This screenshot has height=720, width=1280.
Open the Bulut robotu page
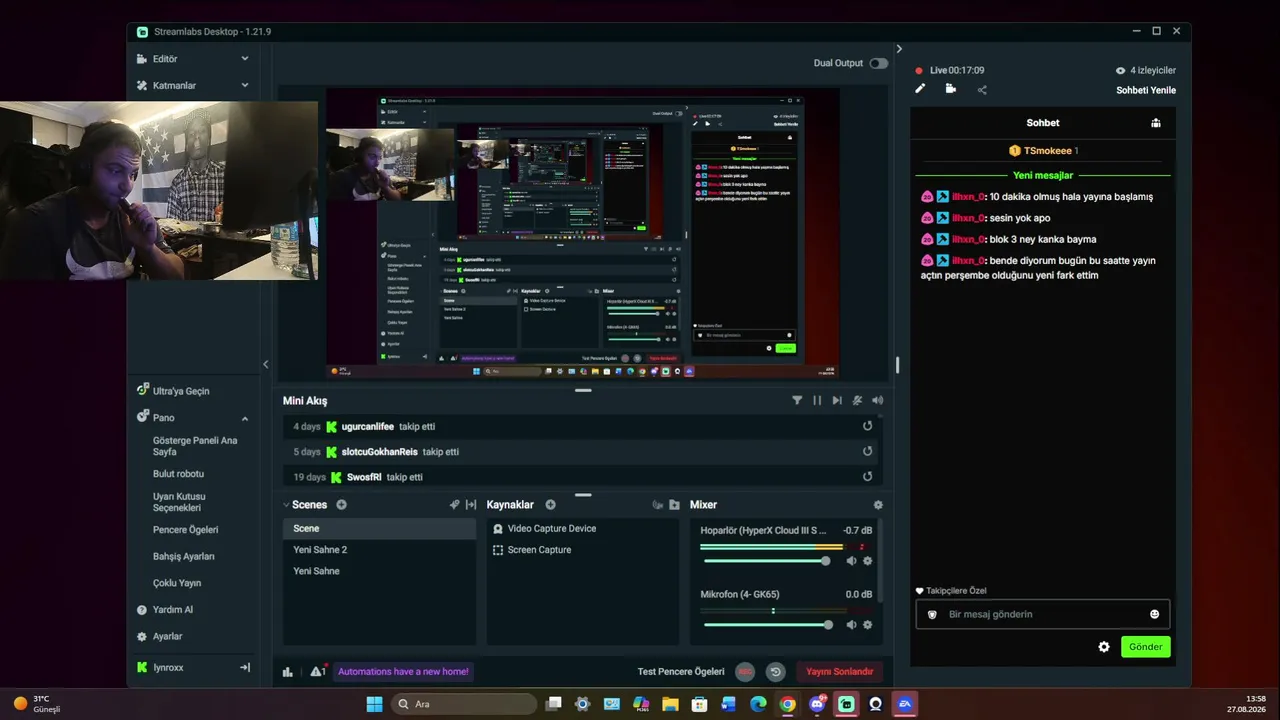coord(178,474)
